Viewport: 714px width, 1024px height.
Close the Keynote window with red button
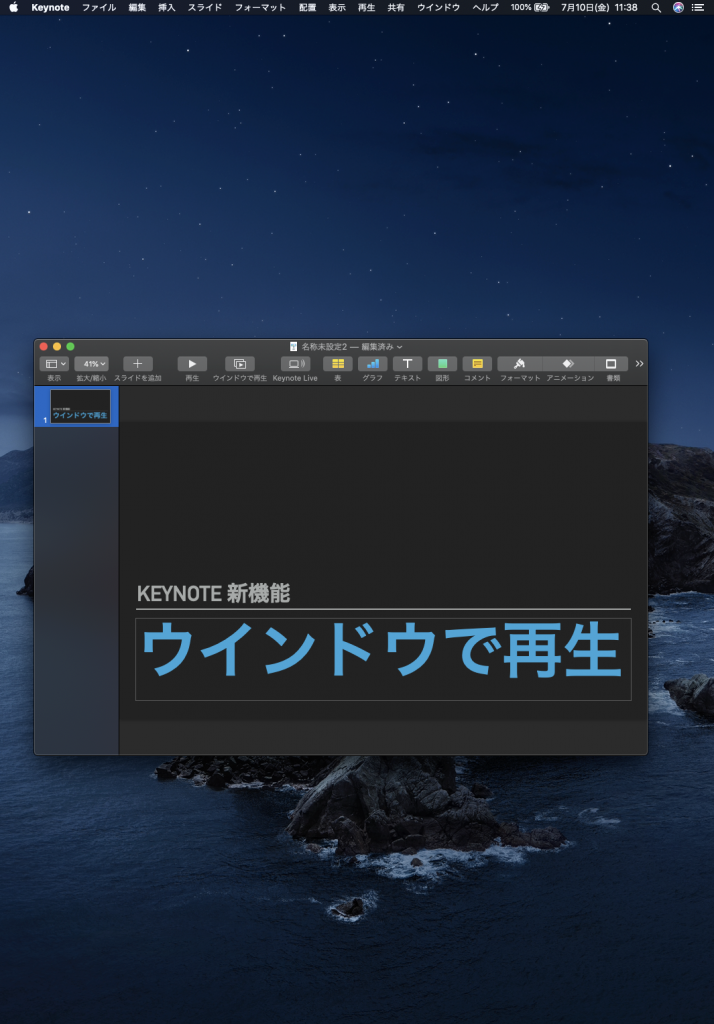44,347
